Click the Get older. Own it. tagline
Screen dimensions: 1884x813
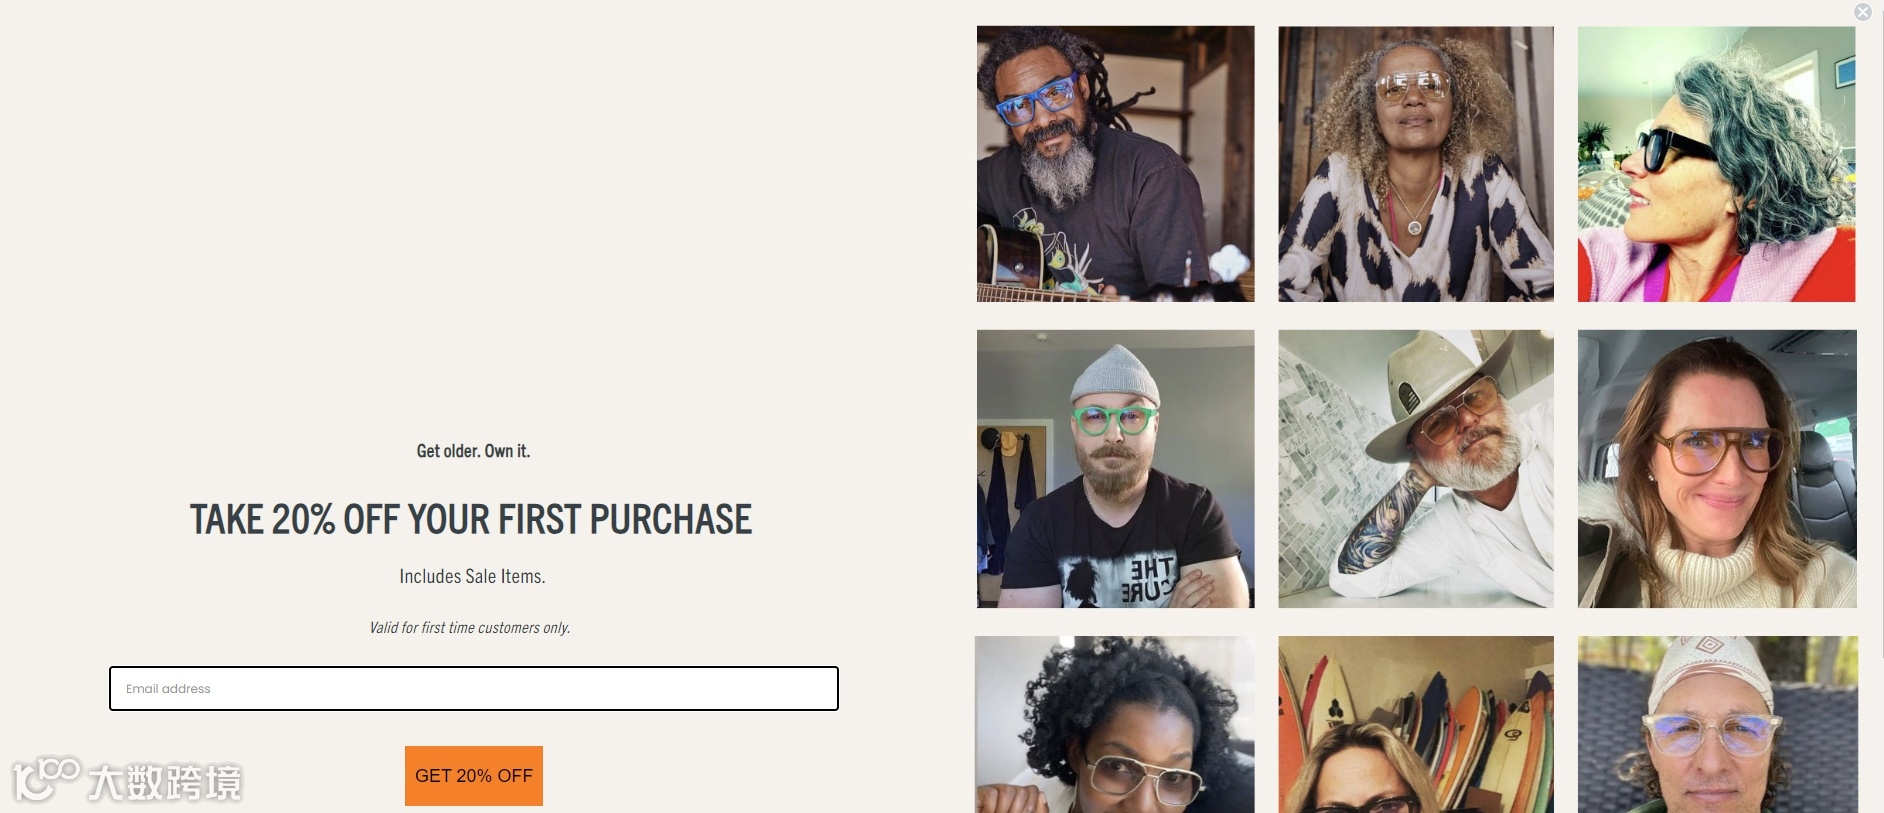click(x=473, y=451)
